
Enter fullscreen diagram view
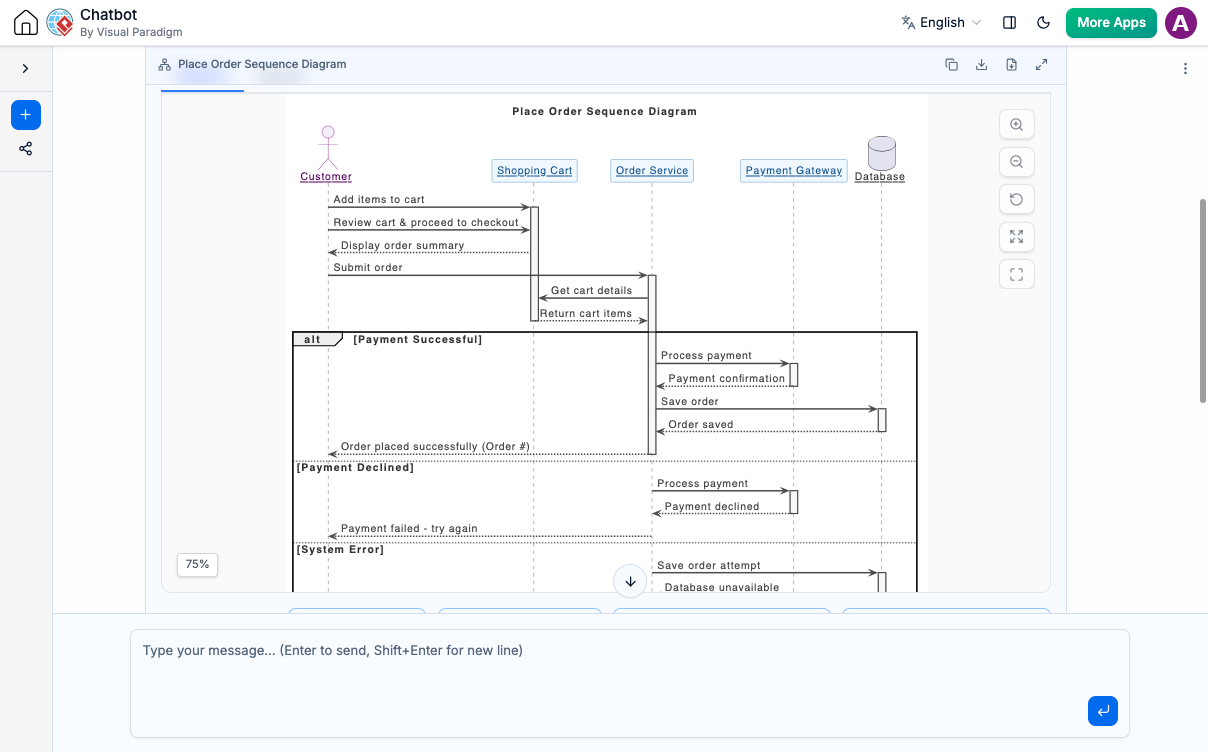pyautogui.click(x=1016, y=274)
